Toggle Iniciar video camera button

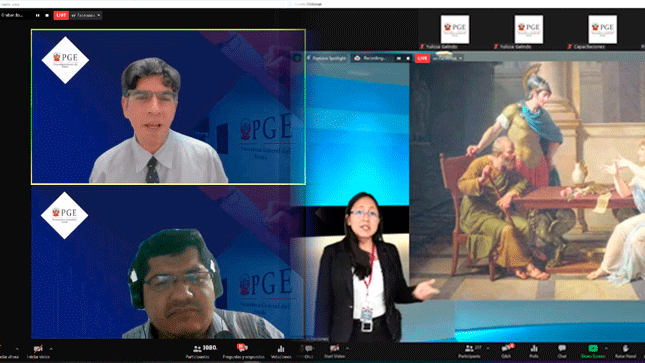[x=38, y=352]
